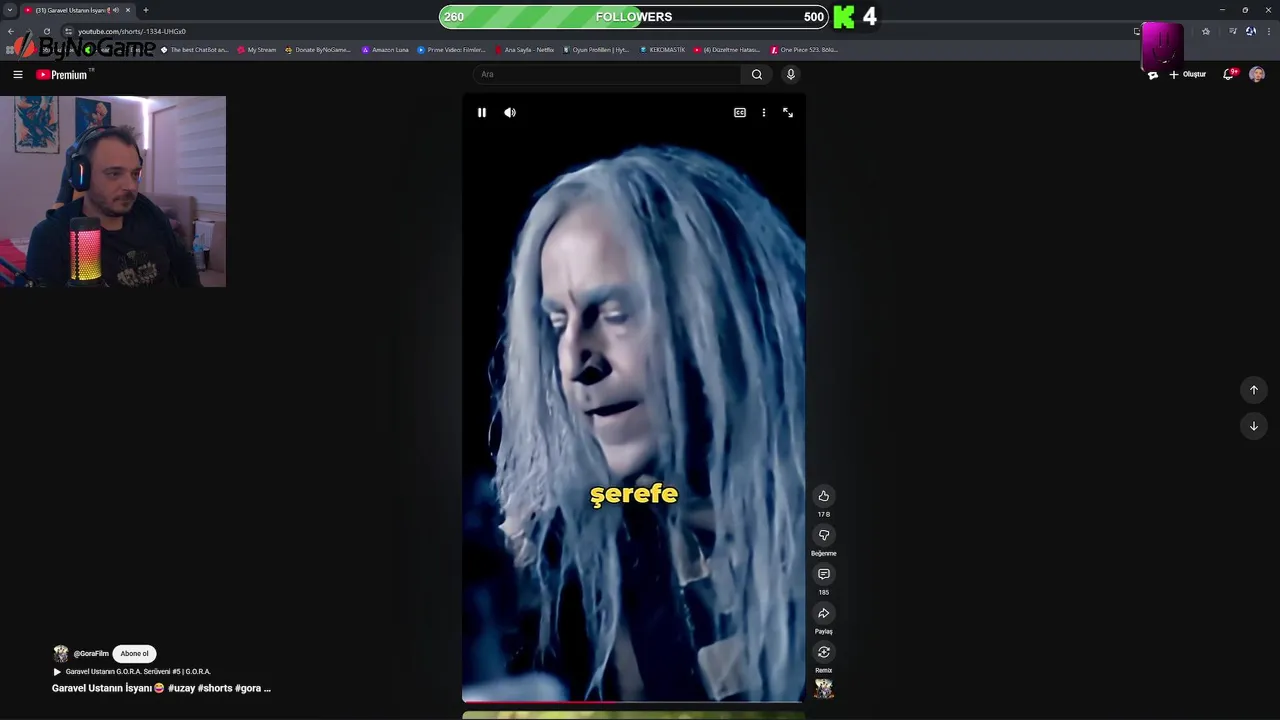Open the YouTube account avatar menu

(1257, 74)
